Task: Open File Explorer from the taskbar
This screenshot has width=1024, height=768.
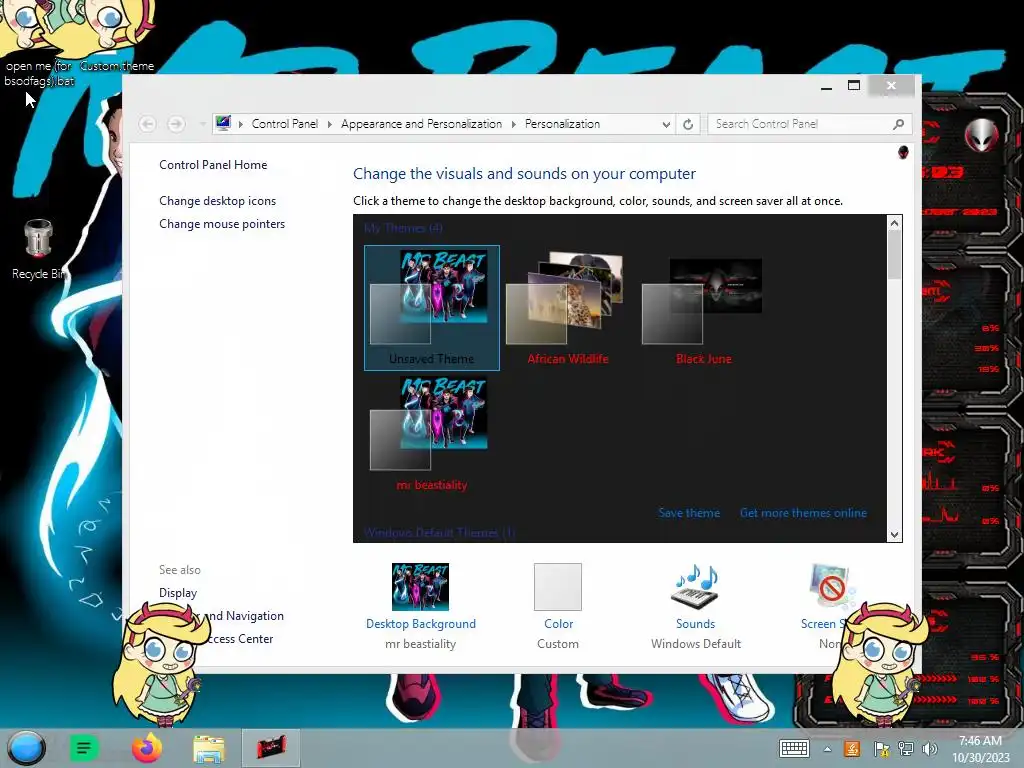Action: point(209,748)
